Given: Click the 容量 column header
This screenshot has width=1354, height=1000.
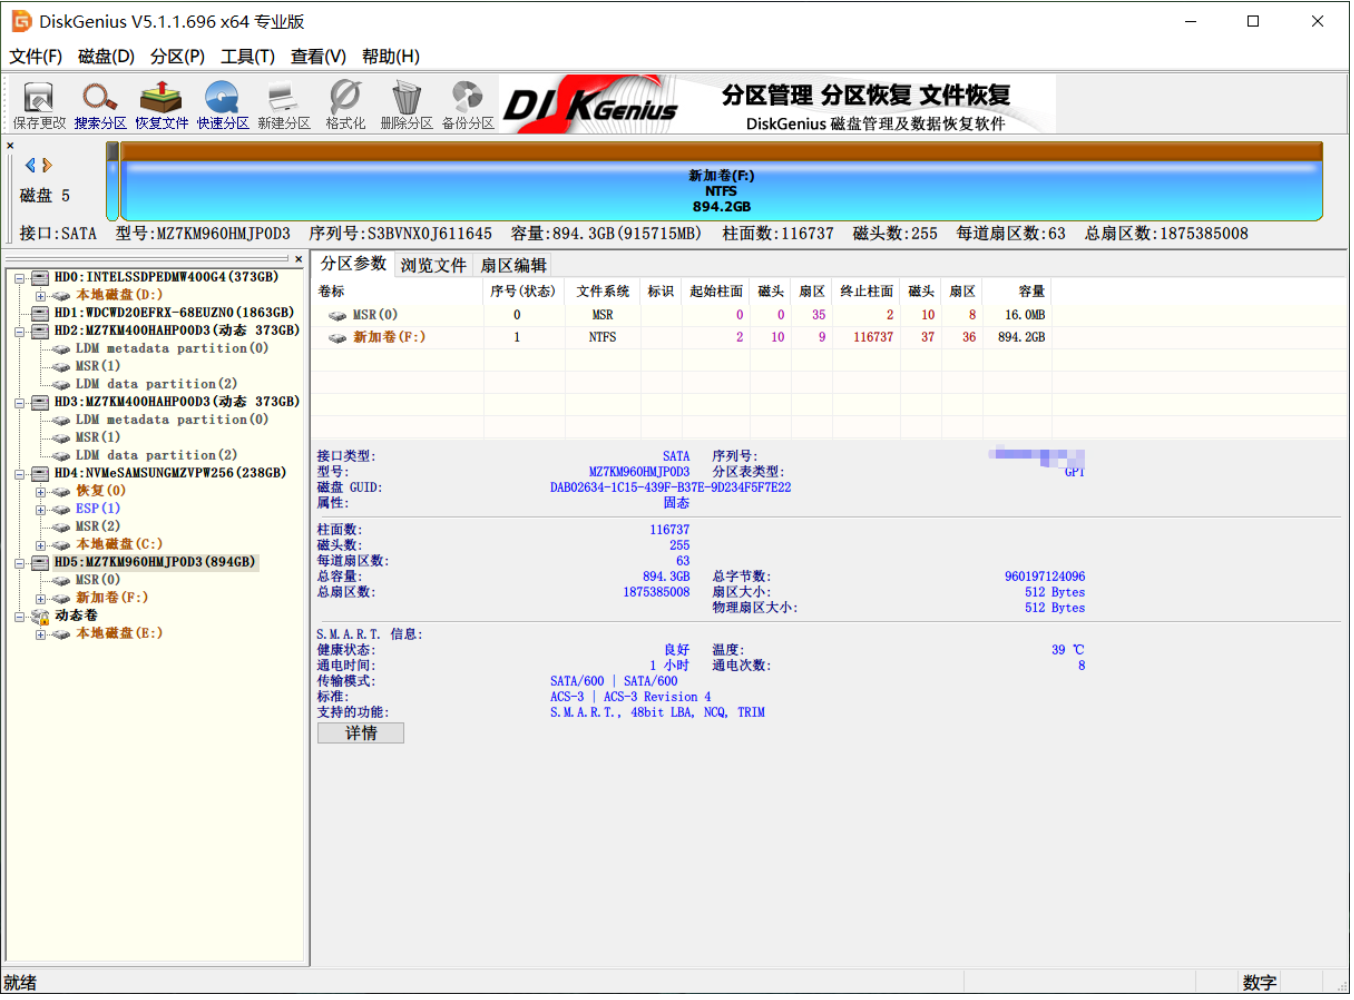Looking at the screenshot, I should tap(1018, 292).
